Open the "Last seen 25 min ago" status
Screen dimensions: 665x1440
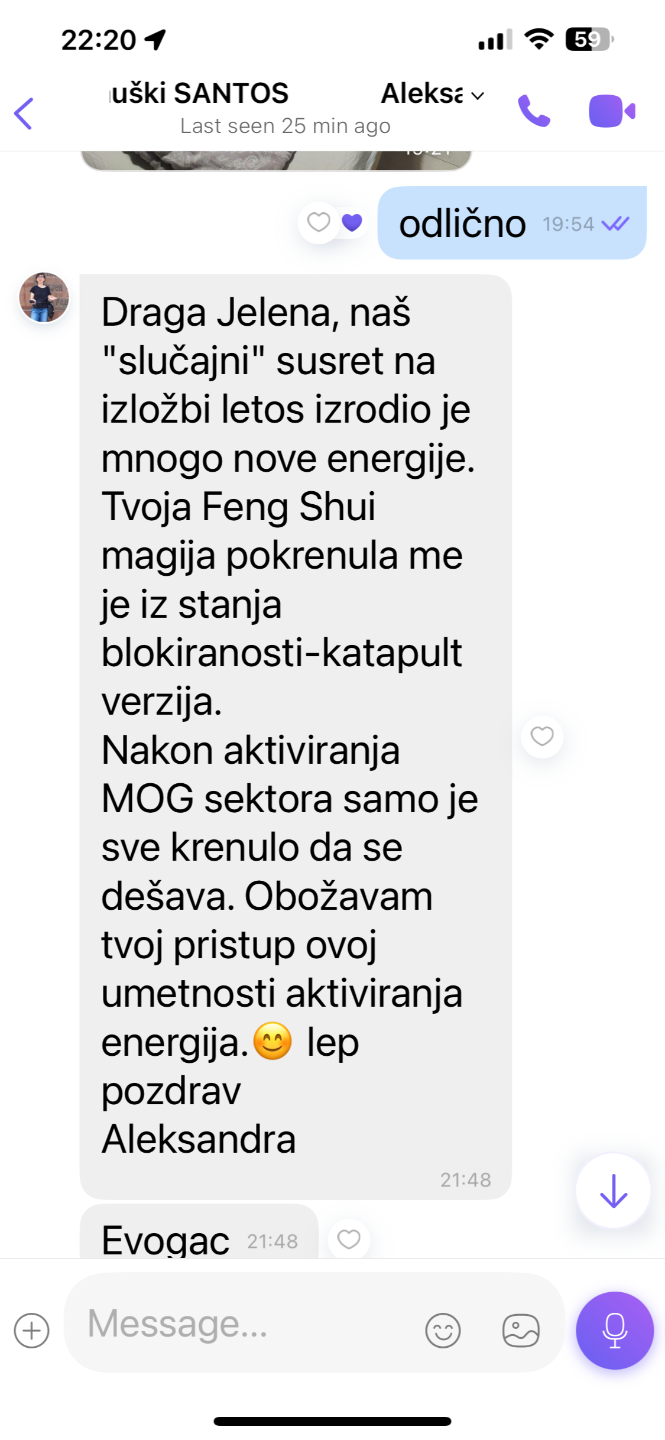pyautogui.click(x=285, y=127)
